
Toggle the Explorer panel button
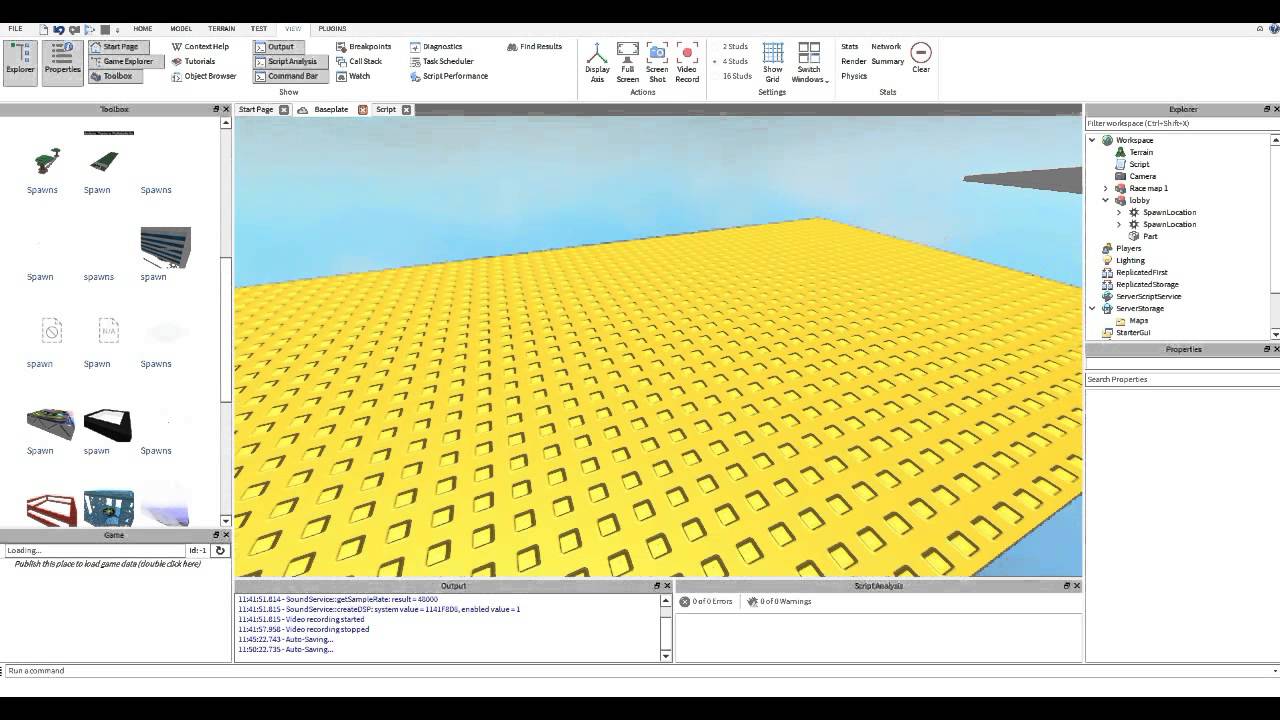click(x=20, y=61)
